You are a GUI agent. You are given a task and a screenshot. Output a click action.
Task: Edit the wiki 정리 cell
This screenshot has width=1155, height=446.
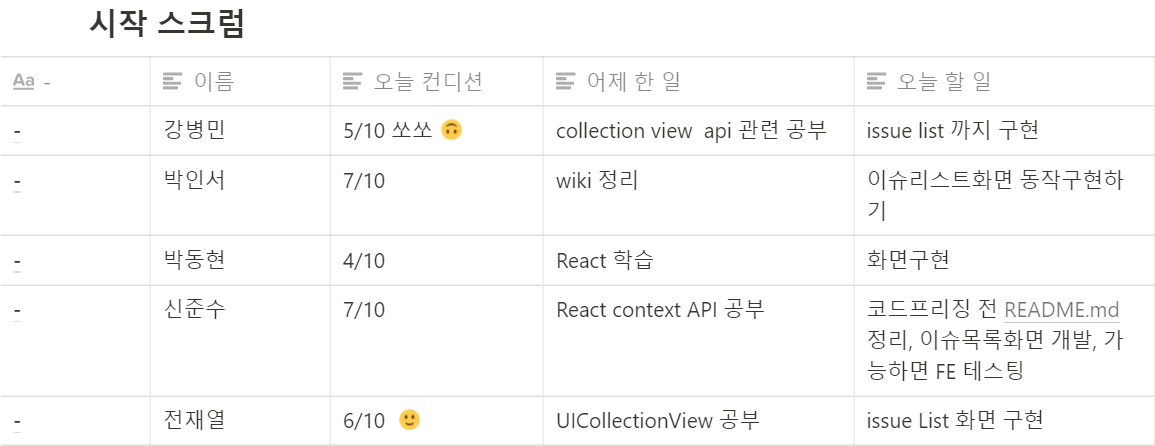[699, 195]
